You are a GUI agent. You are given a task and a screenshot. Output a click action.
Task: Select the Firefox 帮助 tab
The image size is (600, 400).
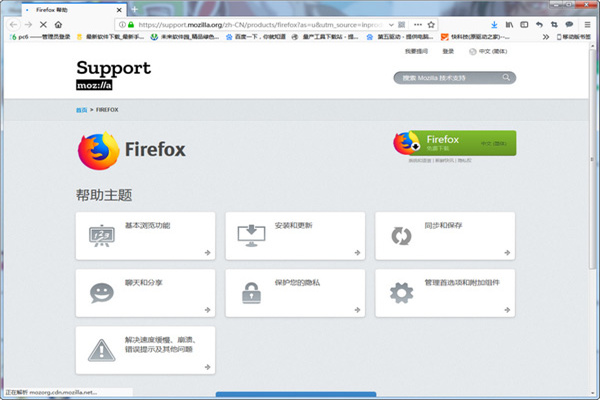click(73, 10)
